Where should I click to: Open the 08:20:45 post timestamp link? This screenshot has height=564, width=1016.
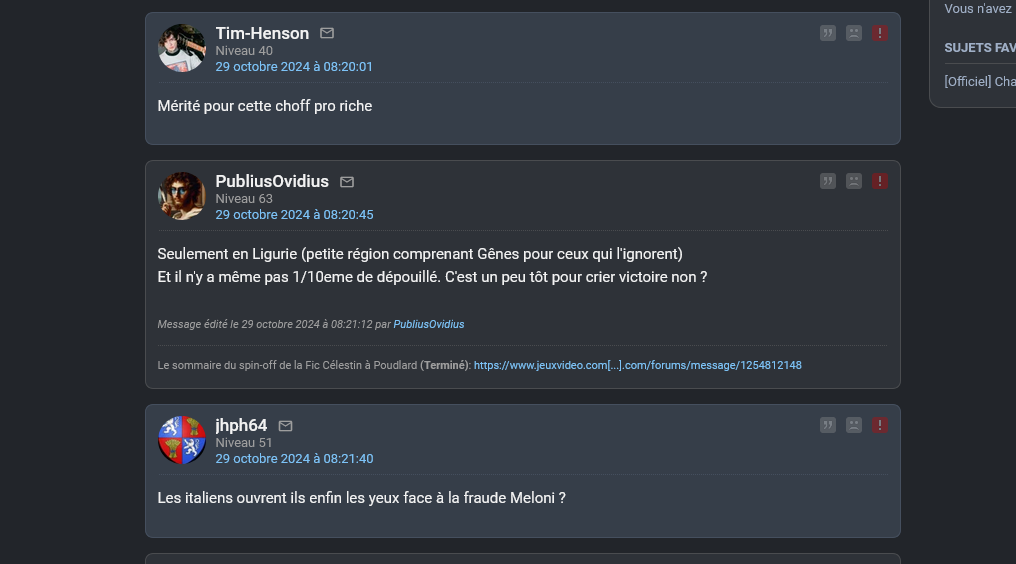coord(294,215)
